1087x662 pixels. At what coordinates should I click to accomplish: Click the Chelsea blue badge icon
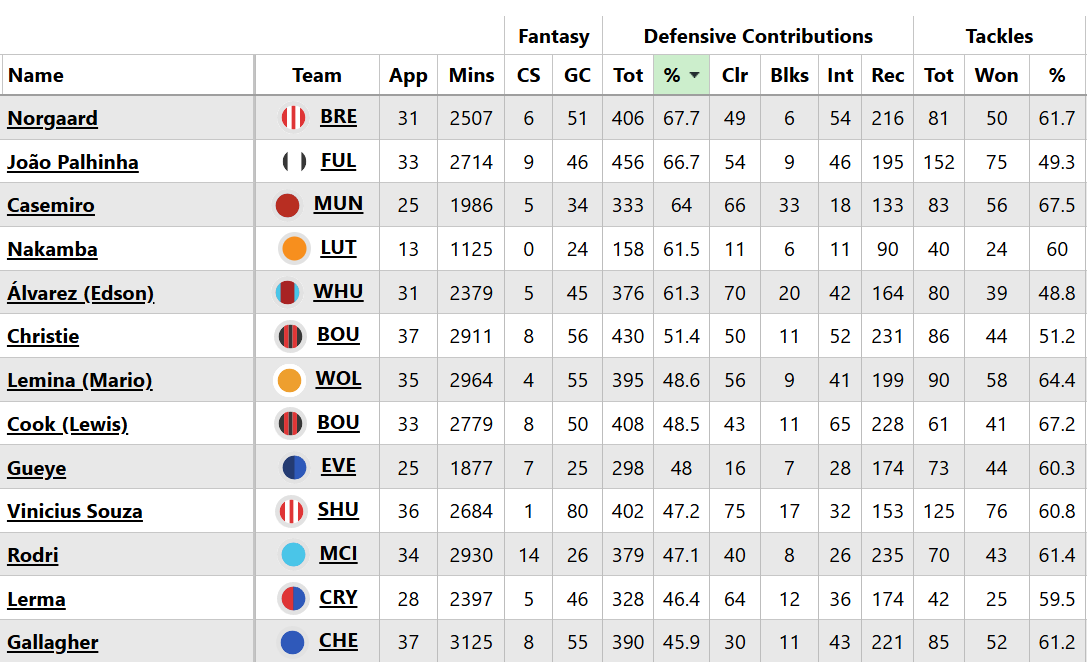click(292, 642)
